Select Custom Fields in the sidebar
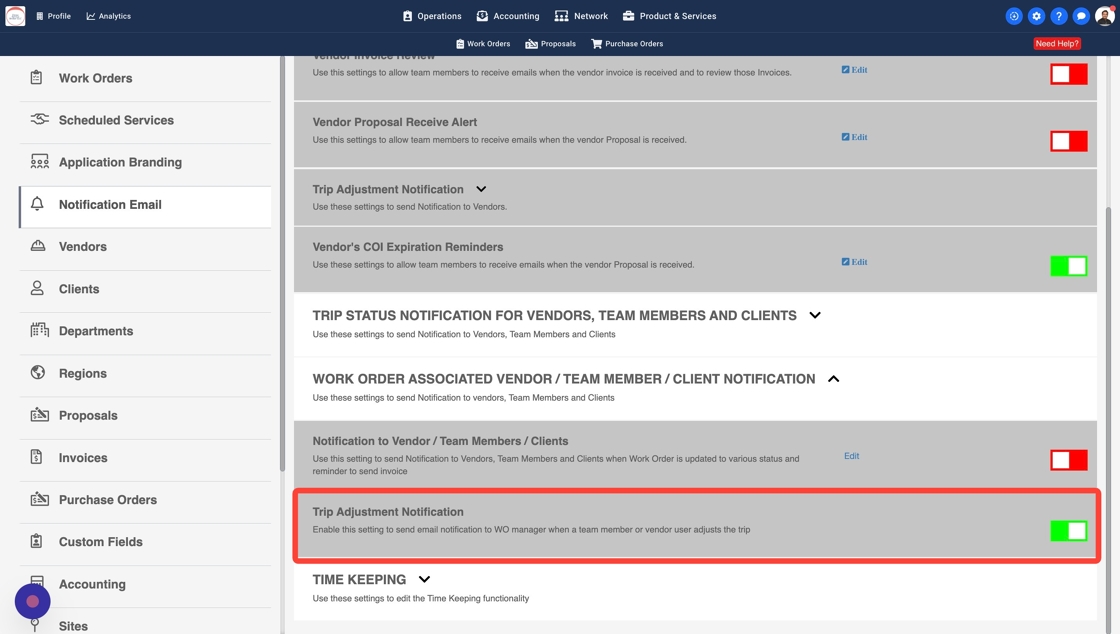 point(146,542)
